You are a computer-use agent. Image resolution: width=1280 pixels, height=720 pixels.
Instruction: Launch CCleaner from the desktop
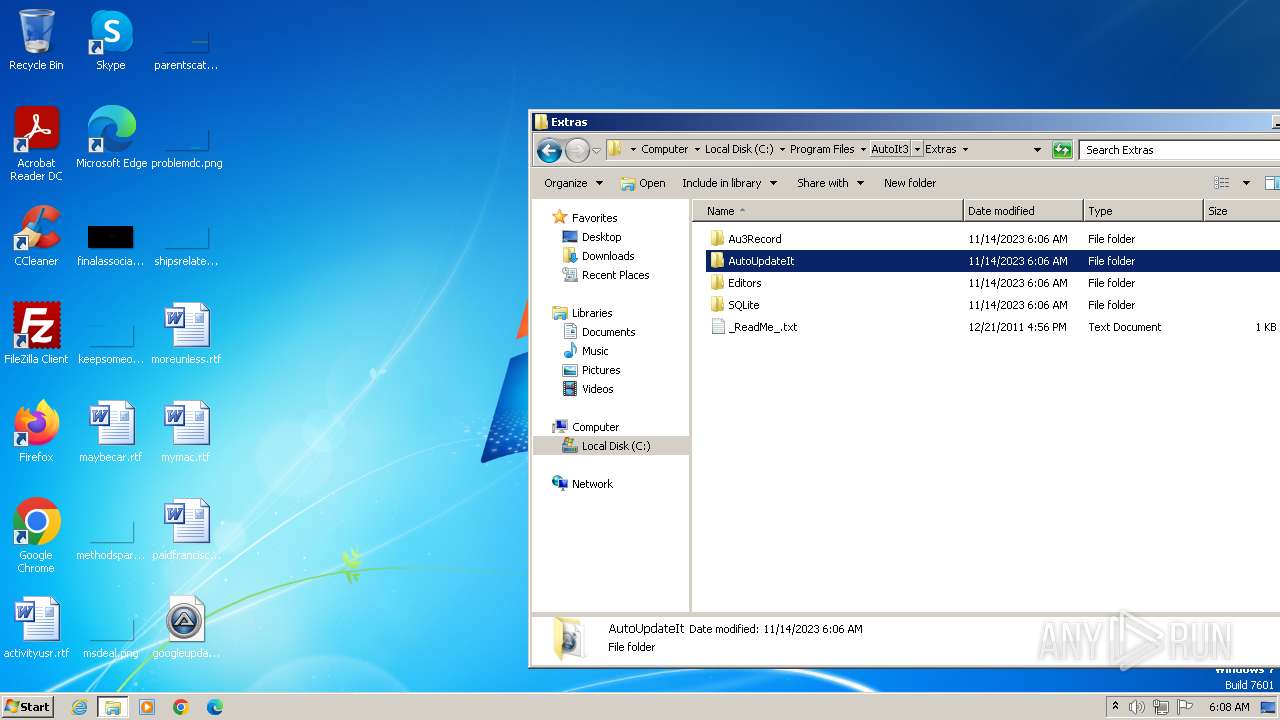coord(36,235)
